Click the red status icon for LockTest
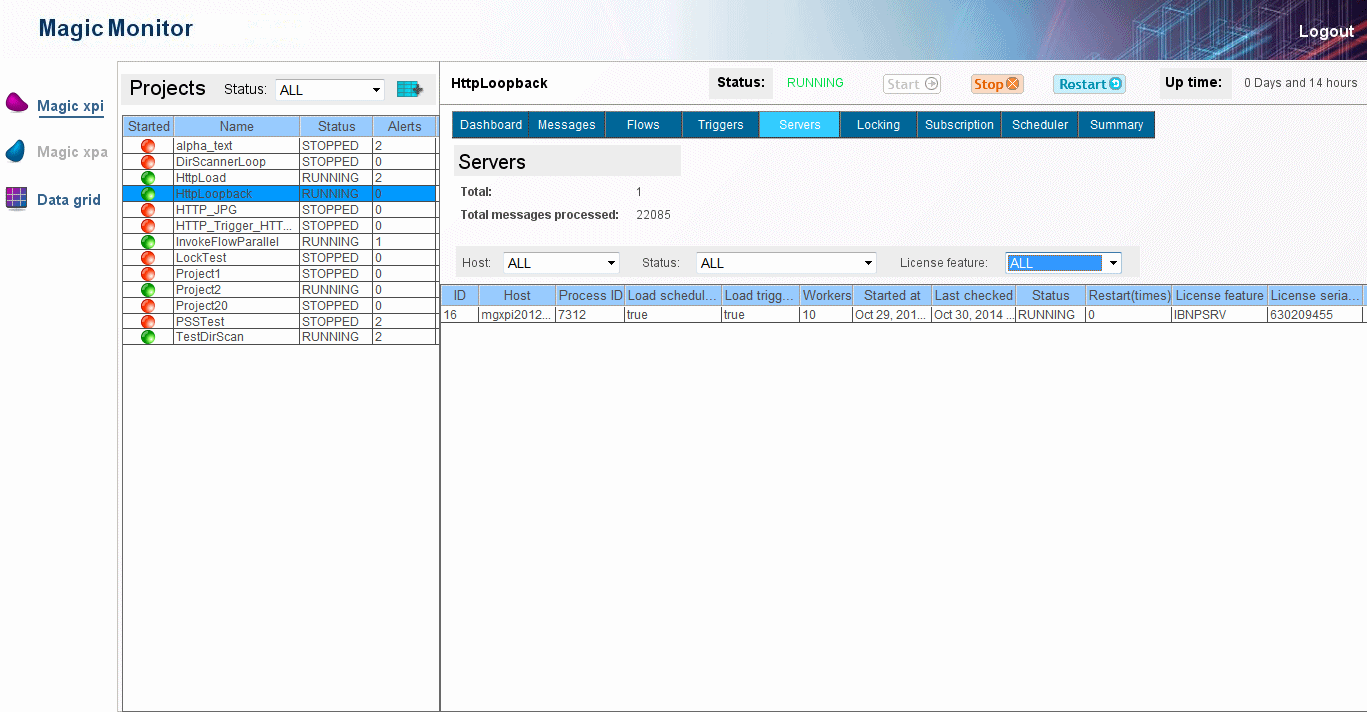The height and width of the screenshot is (712, 1367). coord(148,258)
